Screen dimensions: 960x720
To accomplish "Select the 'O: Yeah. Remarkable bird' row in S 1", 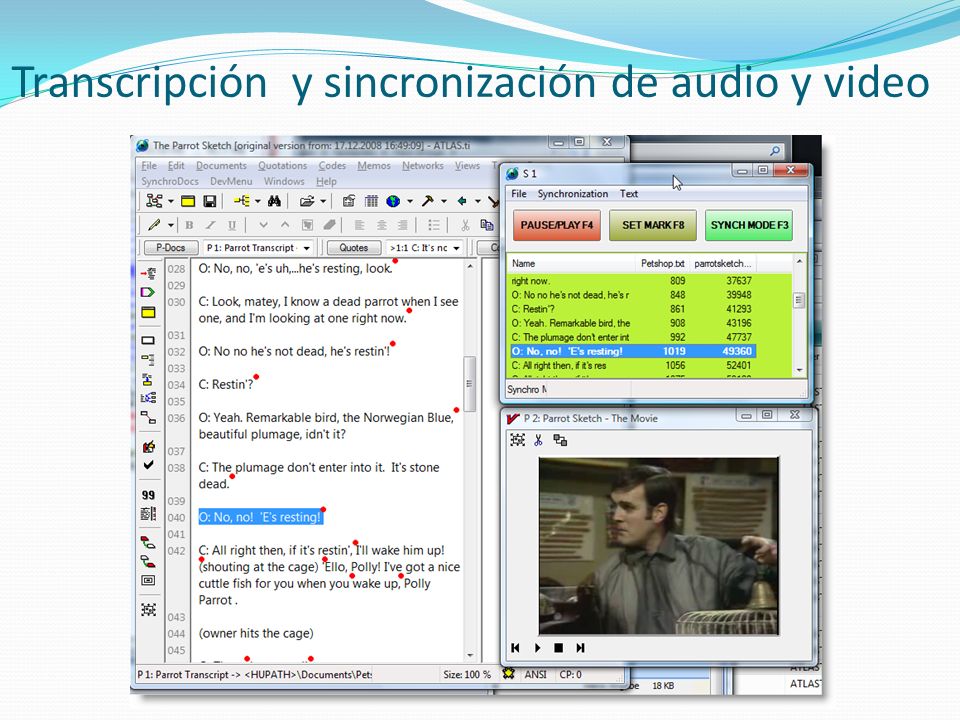I will (x=631, y=323).
